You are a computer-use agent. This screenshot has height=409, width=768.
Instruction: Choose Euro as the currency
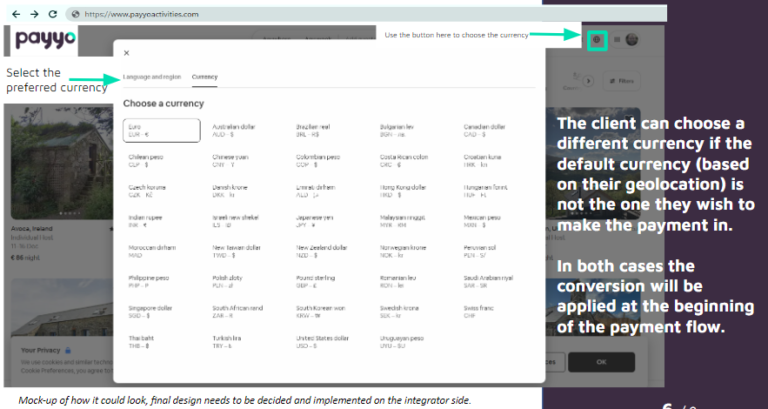(x=161, y=130)
